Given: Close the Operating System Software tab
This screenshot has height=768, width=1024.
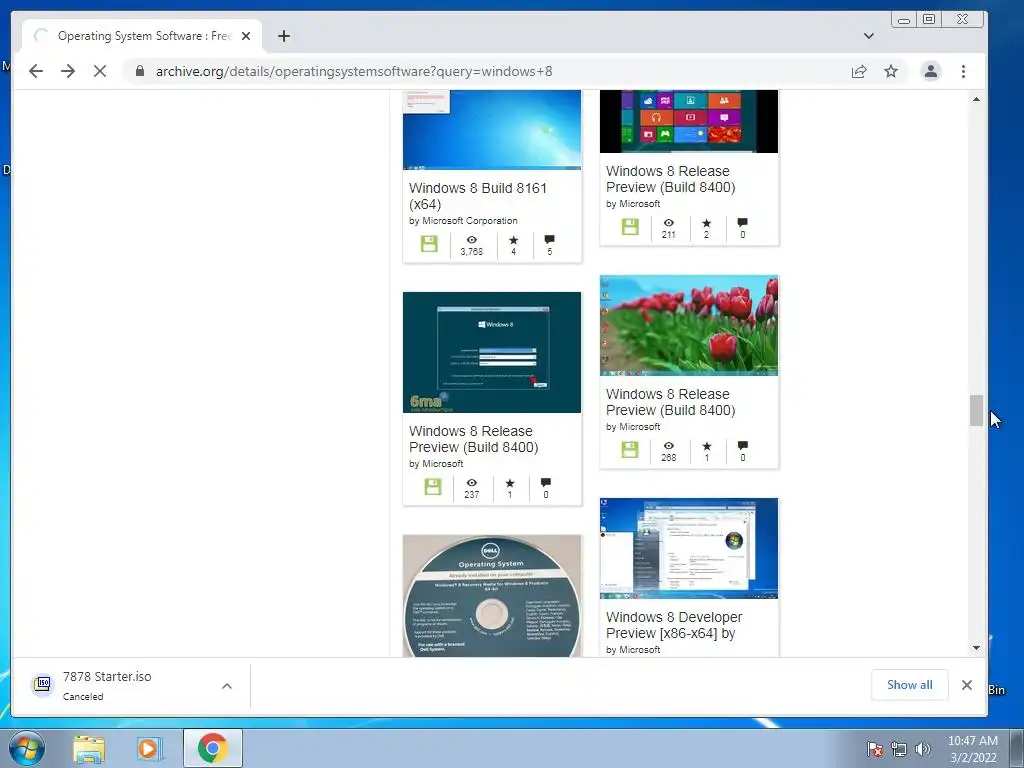Looking at the screenshot, I should click(x=246, y=36).
